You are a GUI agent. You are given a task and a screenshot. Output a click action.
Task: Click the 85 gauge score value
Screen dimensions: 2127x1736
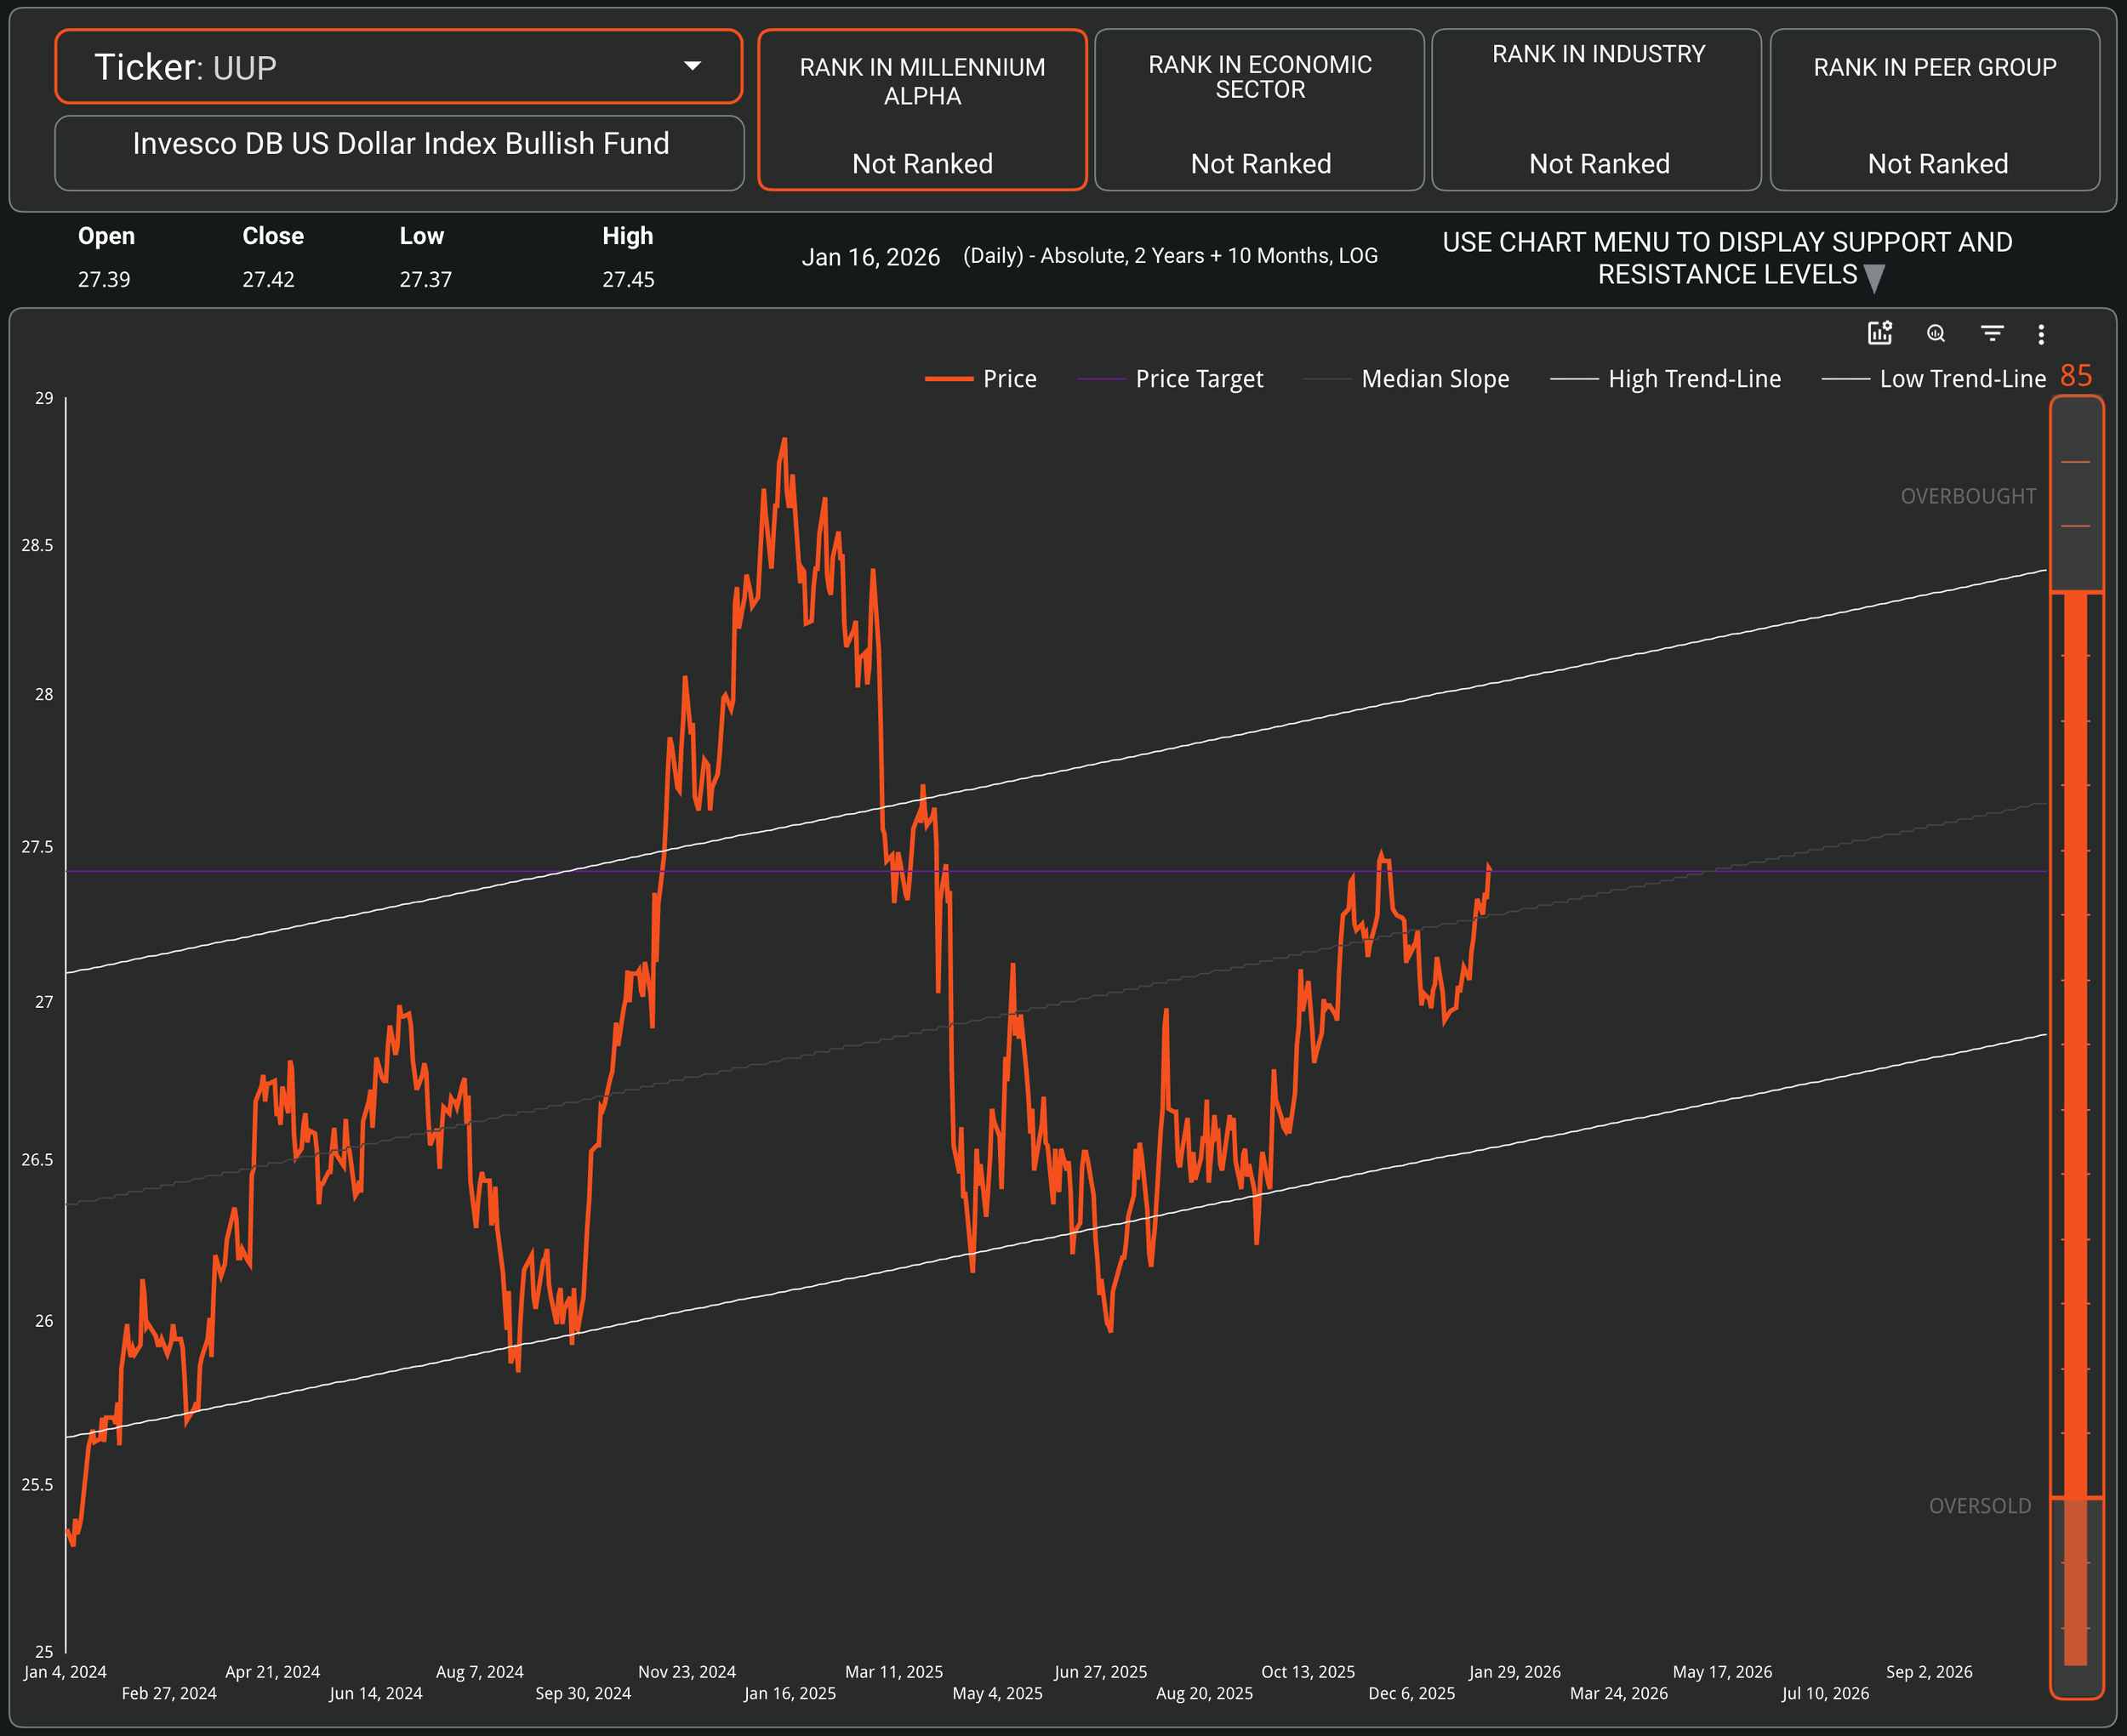[2076, 375]
